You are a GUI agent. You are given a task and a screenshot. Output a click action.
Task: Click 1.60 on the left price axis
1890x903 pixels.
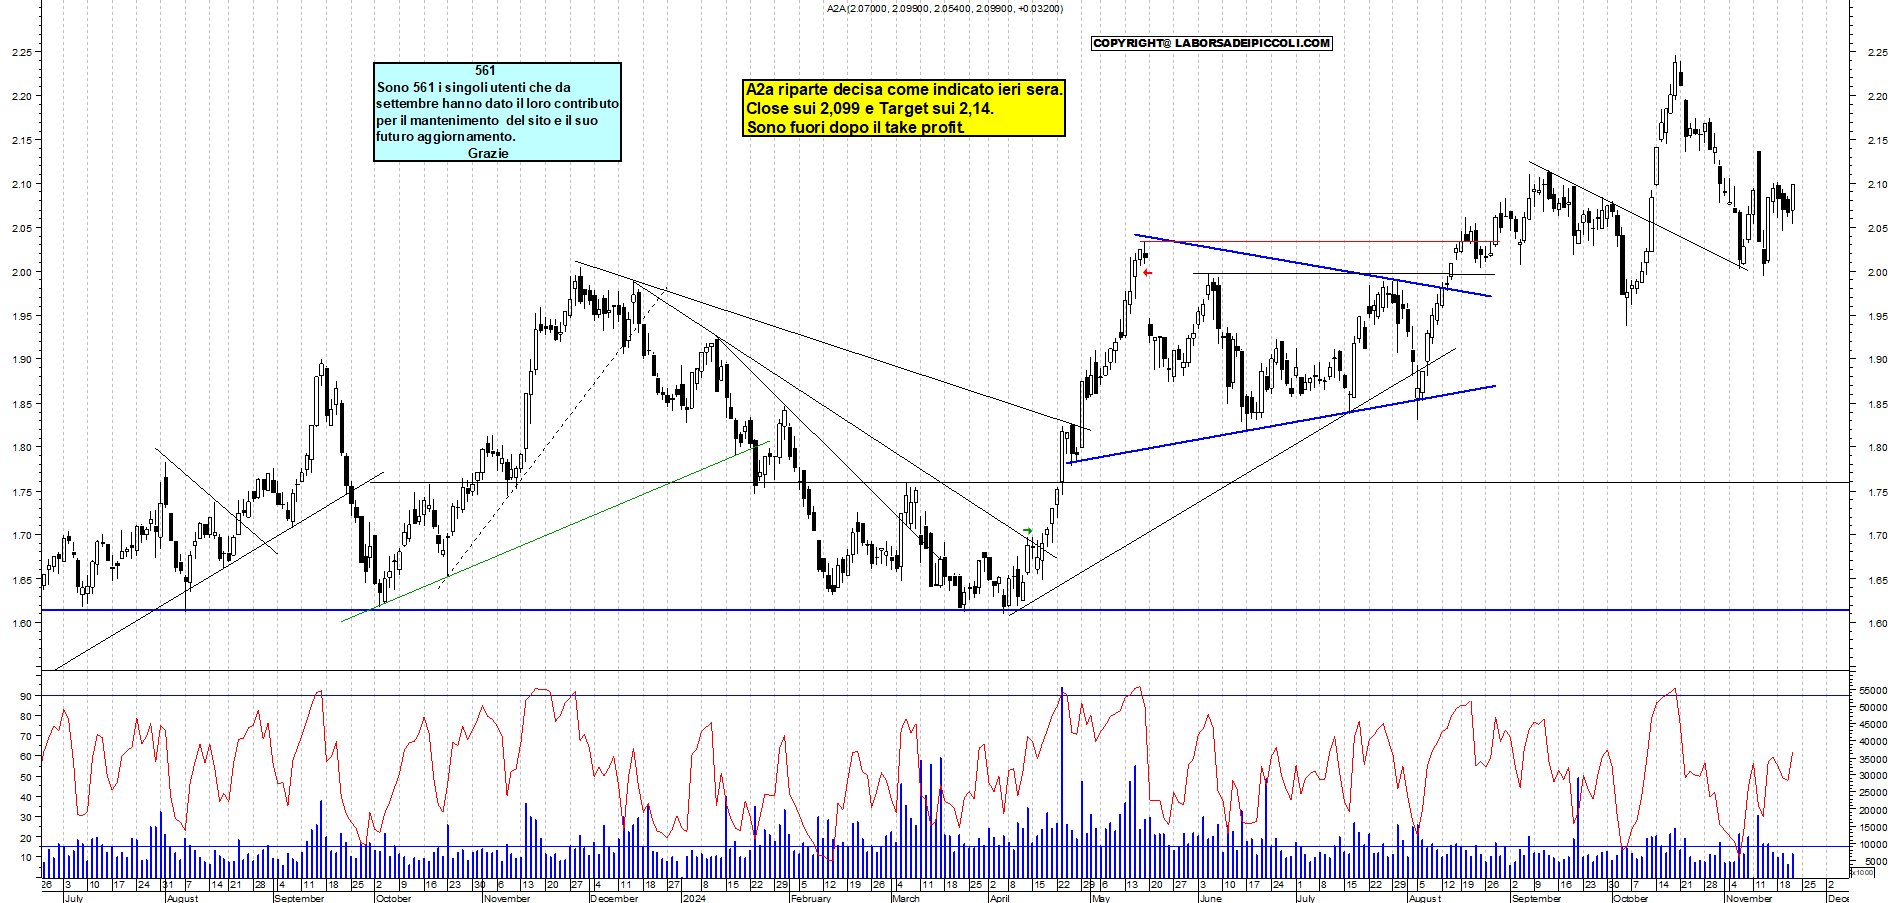tap(20, 623)
